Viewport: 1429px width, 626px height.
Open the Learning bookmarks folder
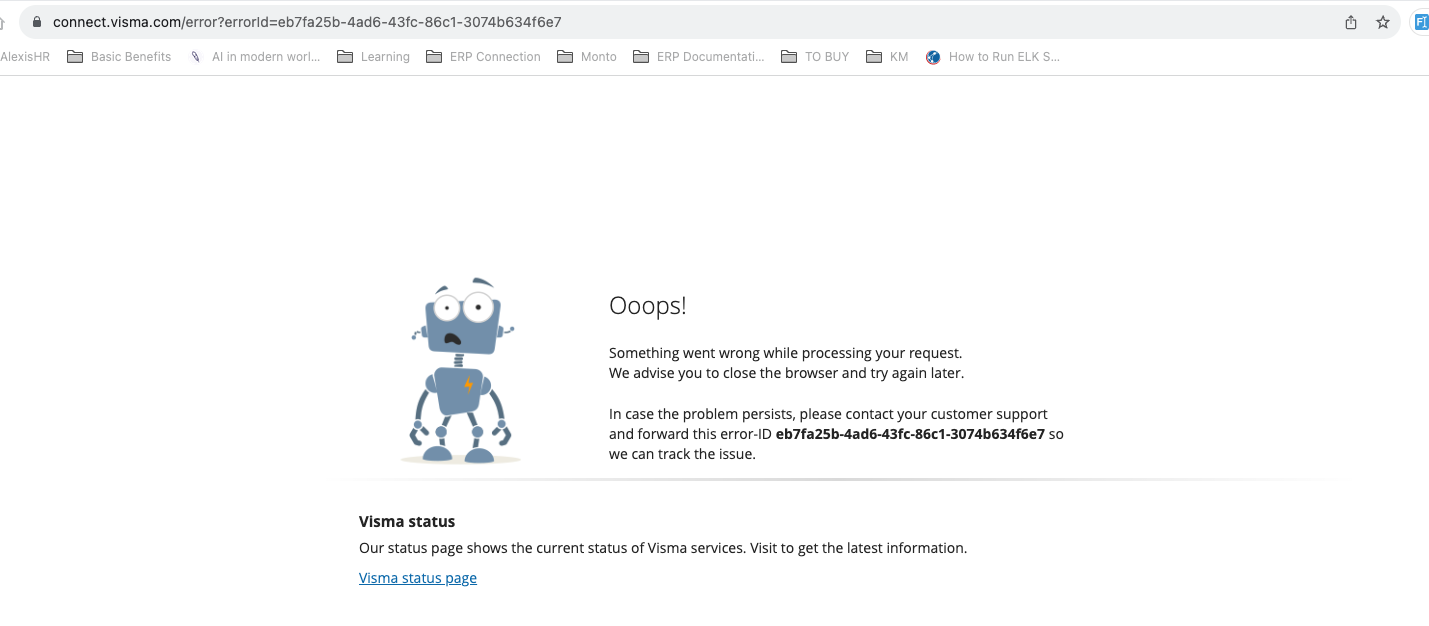(383, 56)
